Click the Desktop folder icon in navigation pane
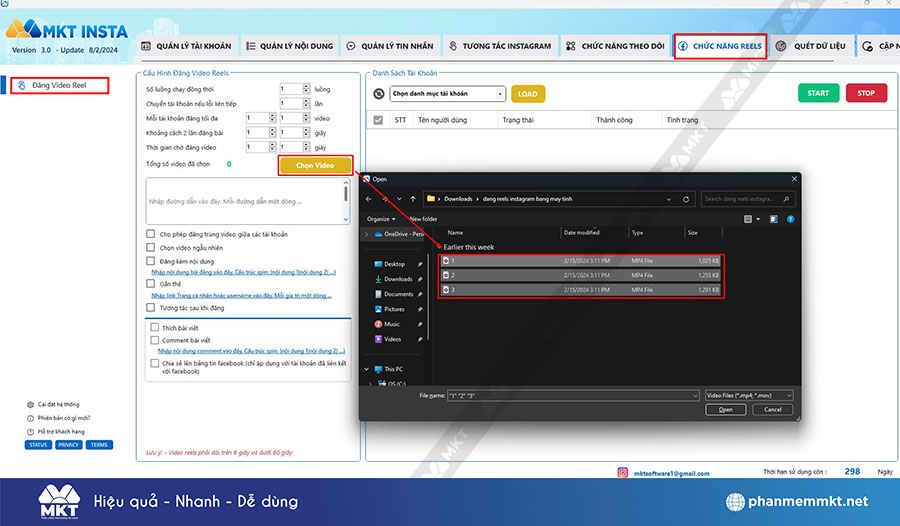This screenshot has height=526, width=900. (x=378, y=264)
